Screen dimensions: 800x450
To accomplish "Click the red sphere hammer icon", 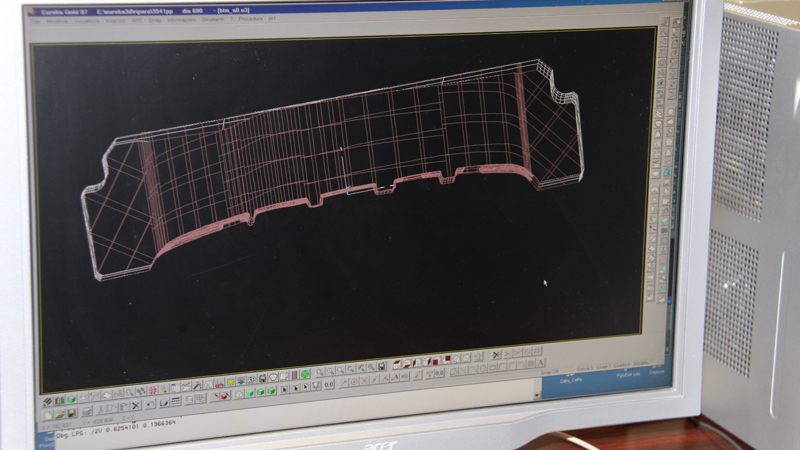I will click(224, 396).
